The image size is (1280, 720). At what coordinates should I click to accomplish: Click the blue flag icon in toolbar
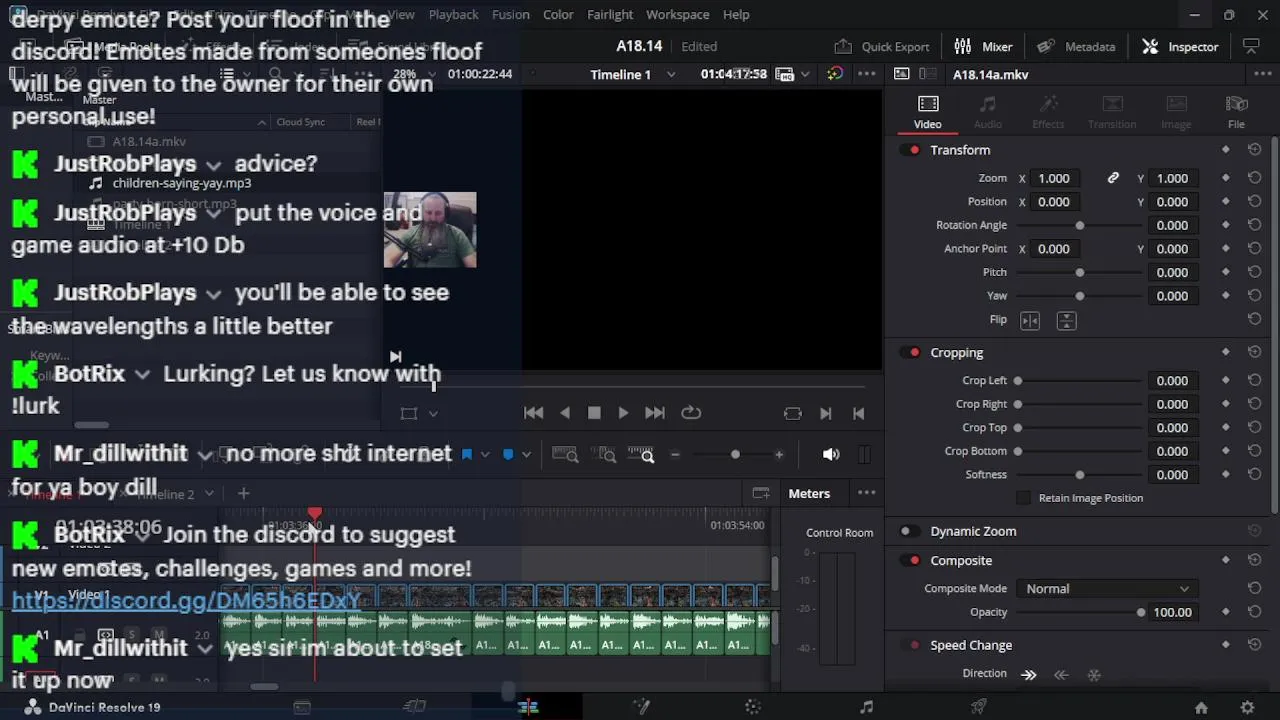[467, 454]
